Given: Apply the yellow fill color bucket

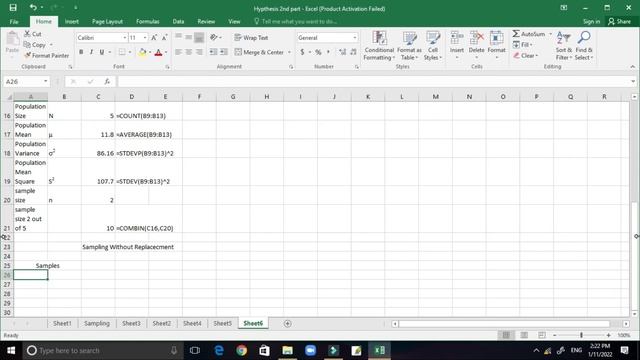Looking at the screenshot, I should coord(142,52).
